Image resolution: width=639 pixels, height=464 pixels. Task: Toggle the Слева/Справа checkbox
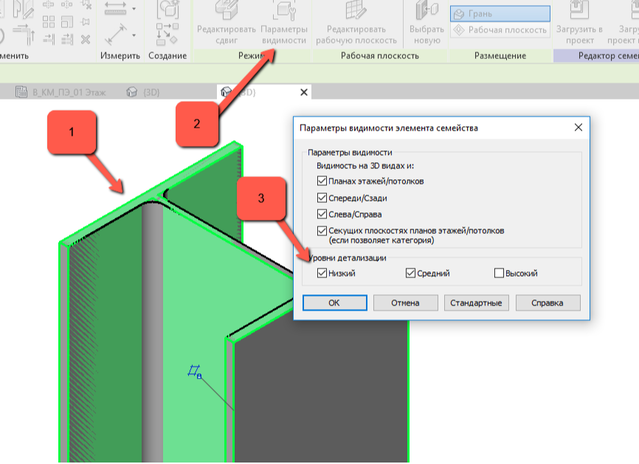click(x=322, y=214)
